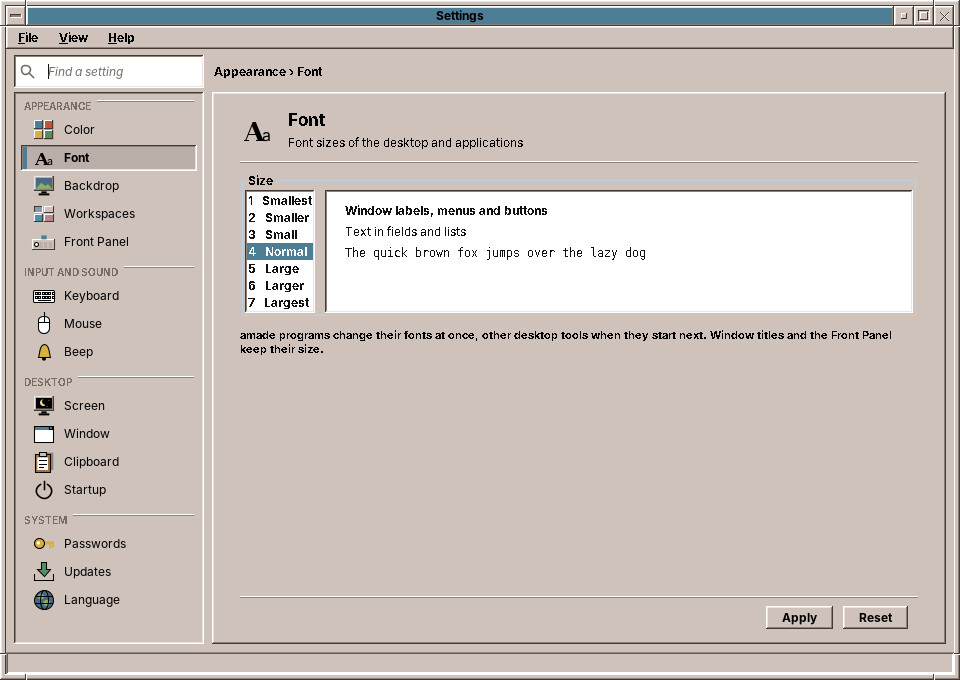Click the Front Panel label
This screenshot has width=960, height=680.
(x=96, y=242)
